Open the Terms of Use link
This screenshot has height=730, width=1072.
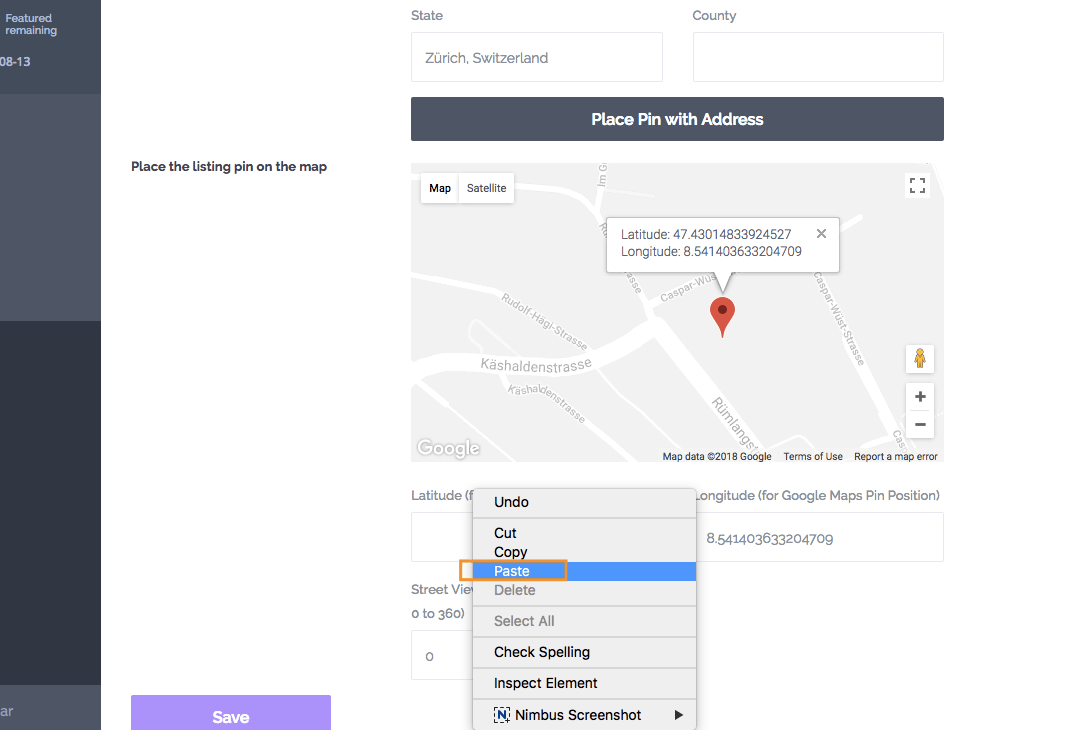tap(812, 456)
